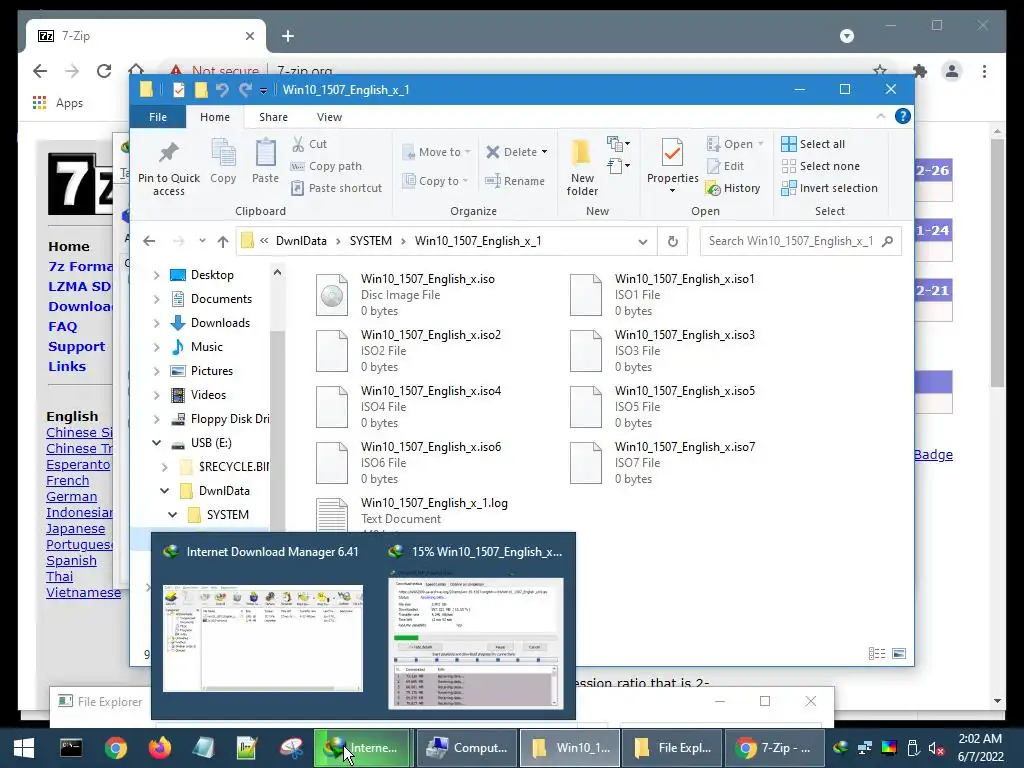Switch to the Share ribbon tab

pos(273,117)
